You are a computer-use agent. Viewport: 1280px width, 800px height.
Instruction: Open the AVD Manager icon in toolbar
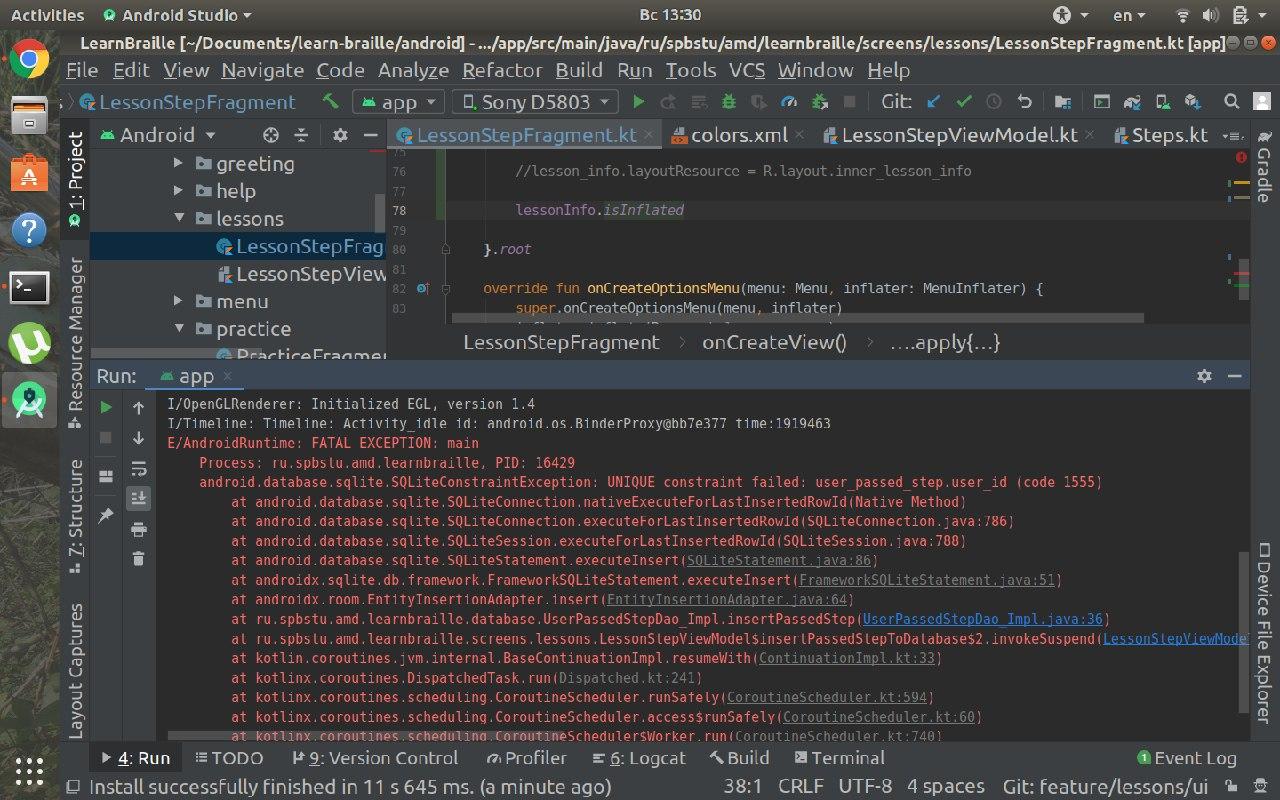1163,102
